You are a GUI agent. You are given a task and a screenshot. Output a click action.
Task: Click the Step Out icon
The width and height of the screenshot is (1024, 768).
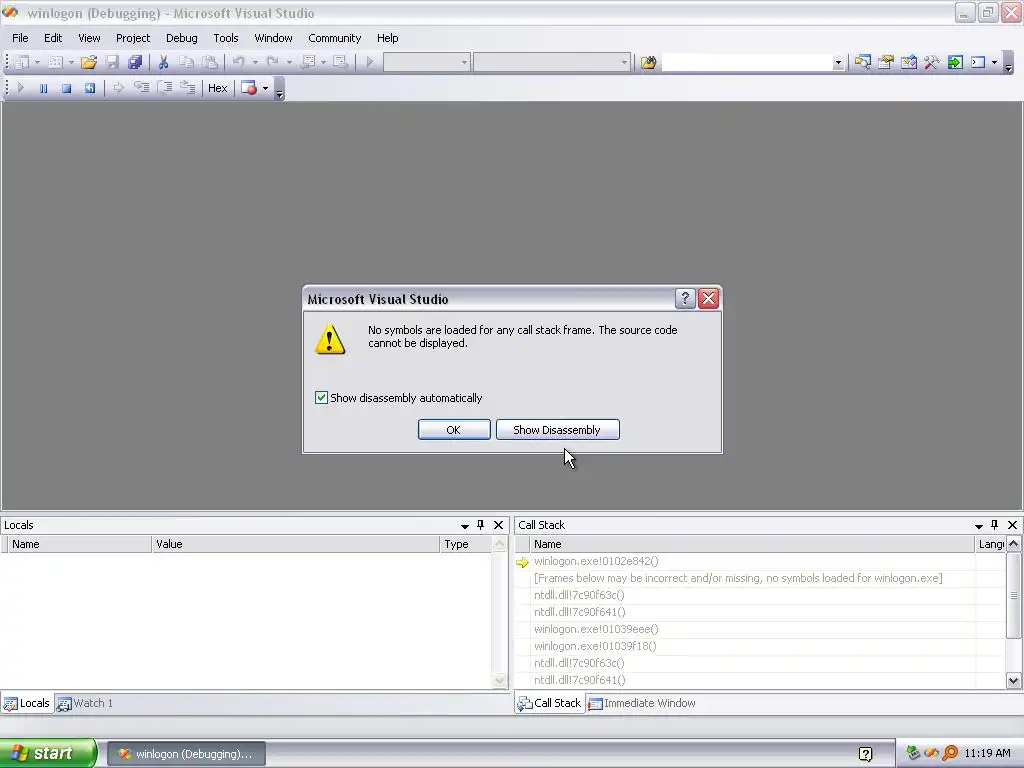tap(188, 88)
